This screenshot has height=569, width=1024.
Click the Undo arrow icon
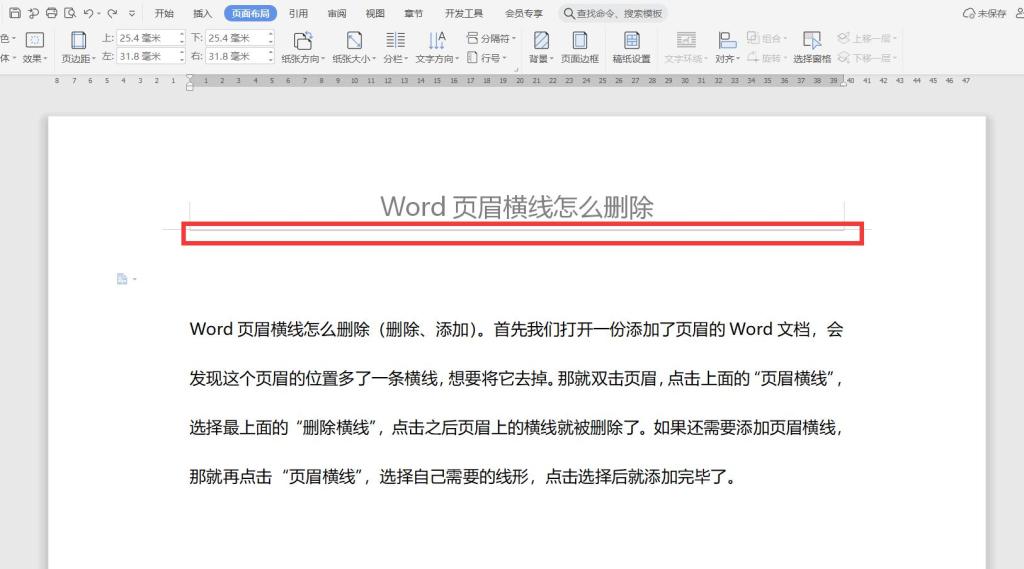(x=88, y=13)
